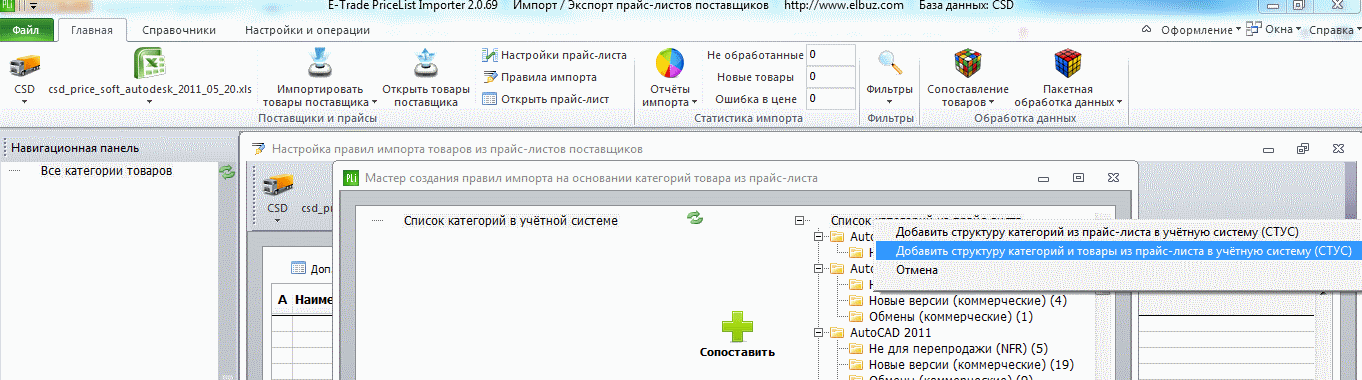Open the Отчёты импорта dropdown arrow

(x=694, y=102)
